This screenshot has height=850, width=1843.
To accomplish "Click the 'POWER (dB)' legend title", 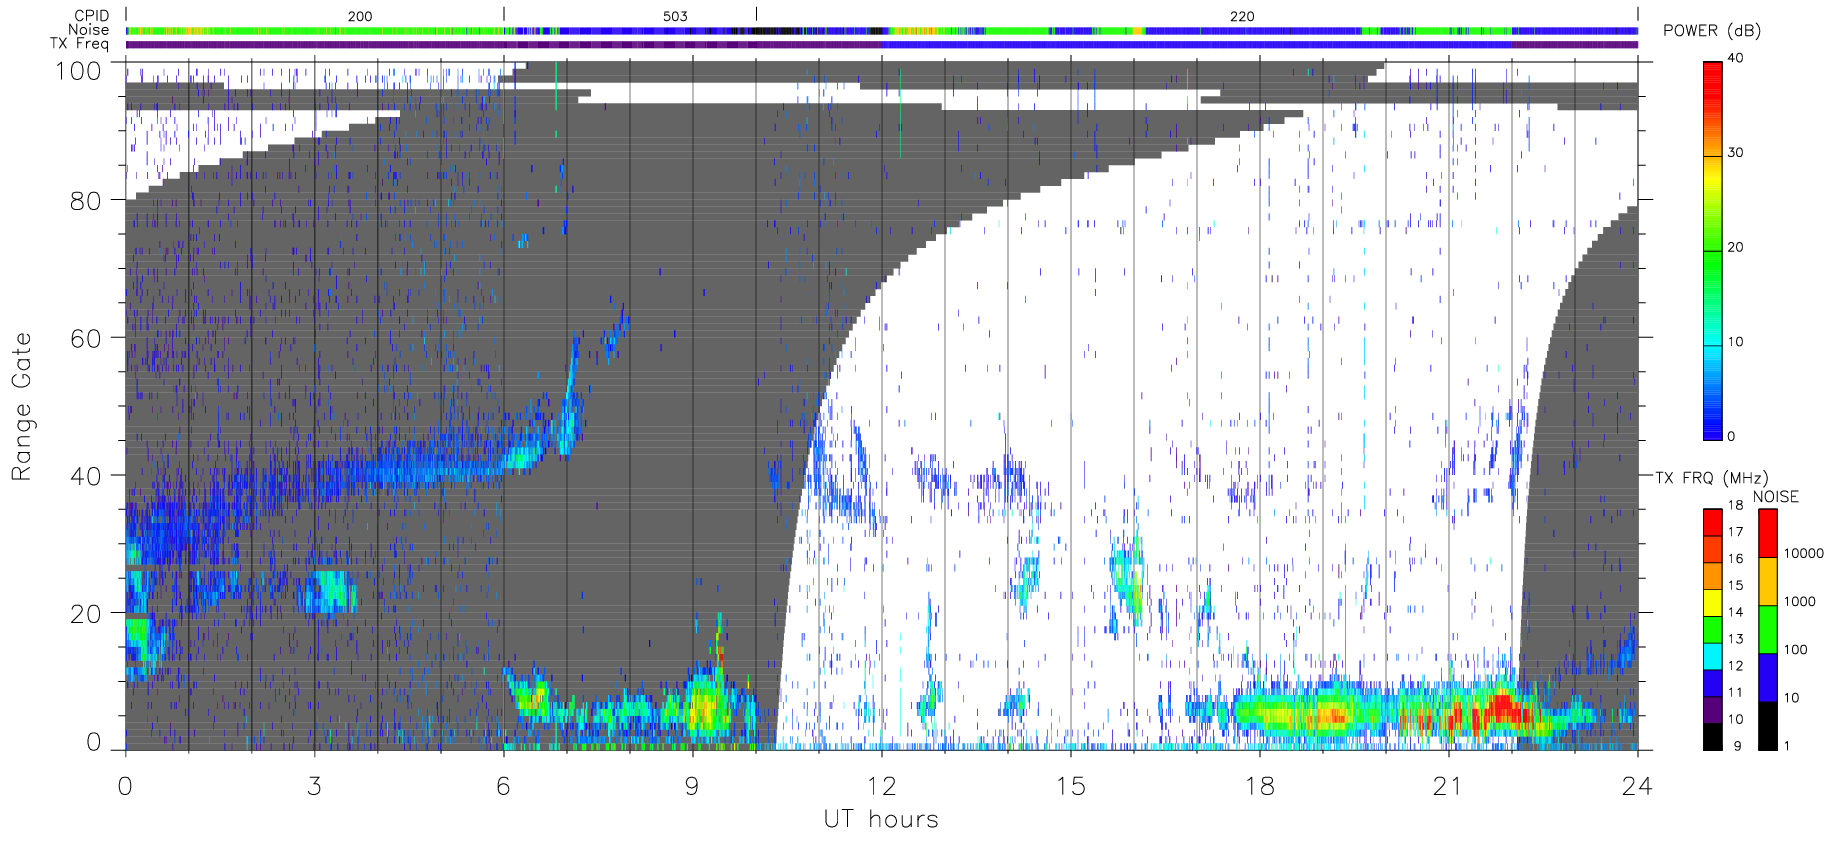I will pos(1712,30).
